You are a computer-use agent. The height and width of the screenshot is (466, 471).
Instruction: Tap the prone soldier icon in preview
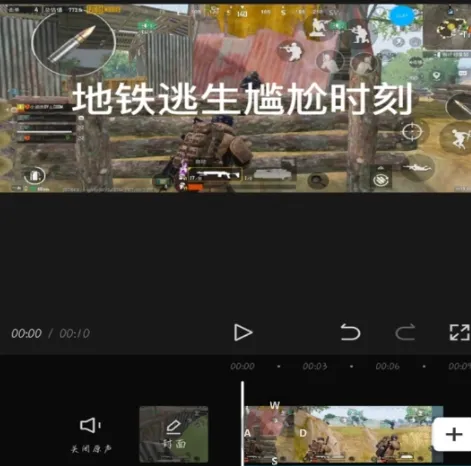pyautogui.click(x=417, y=167)
